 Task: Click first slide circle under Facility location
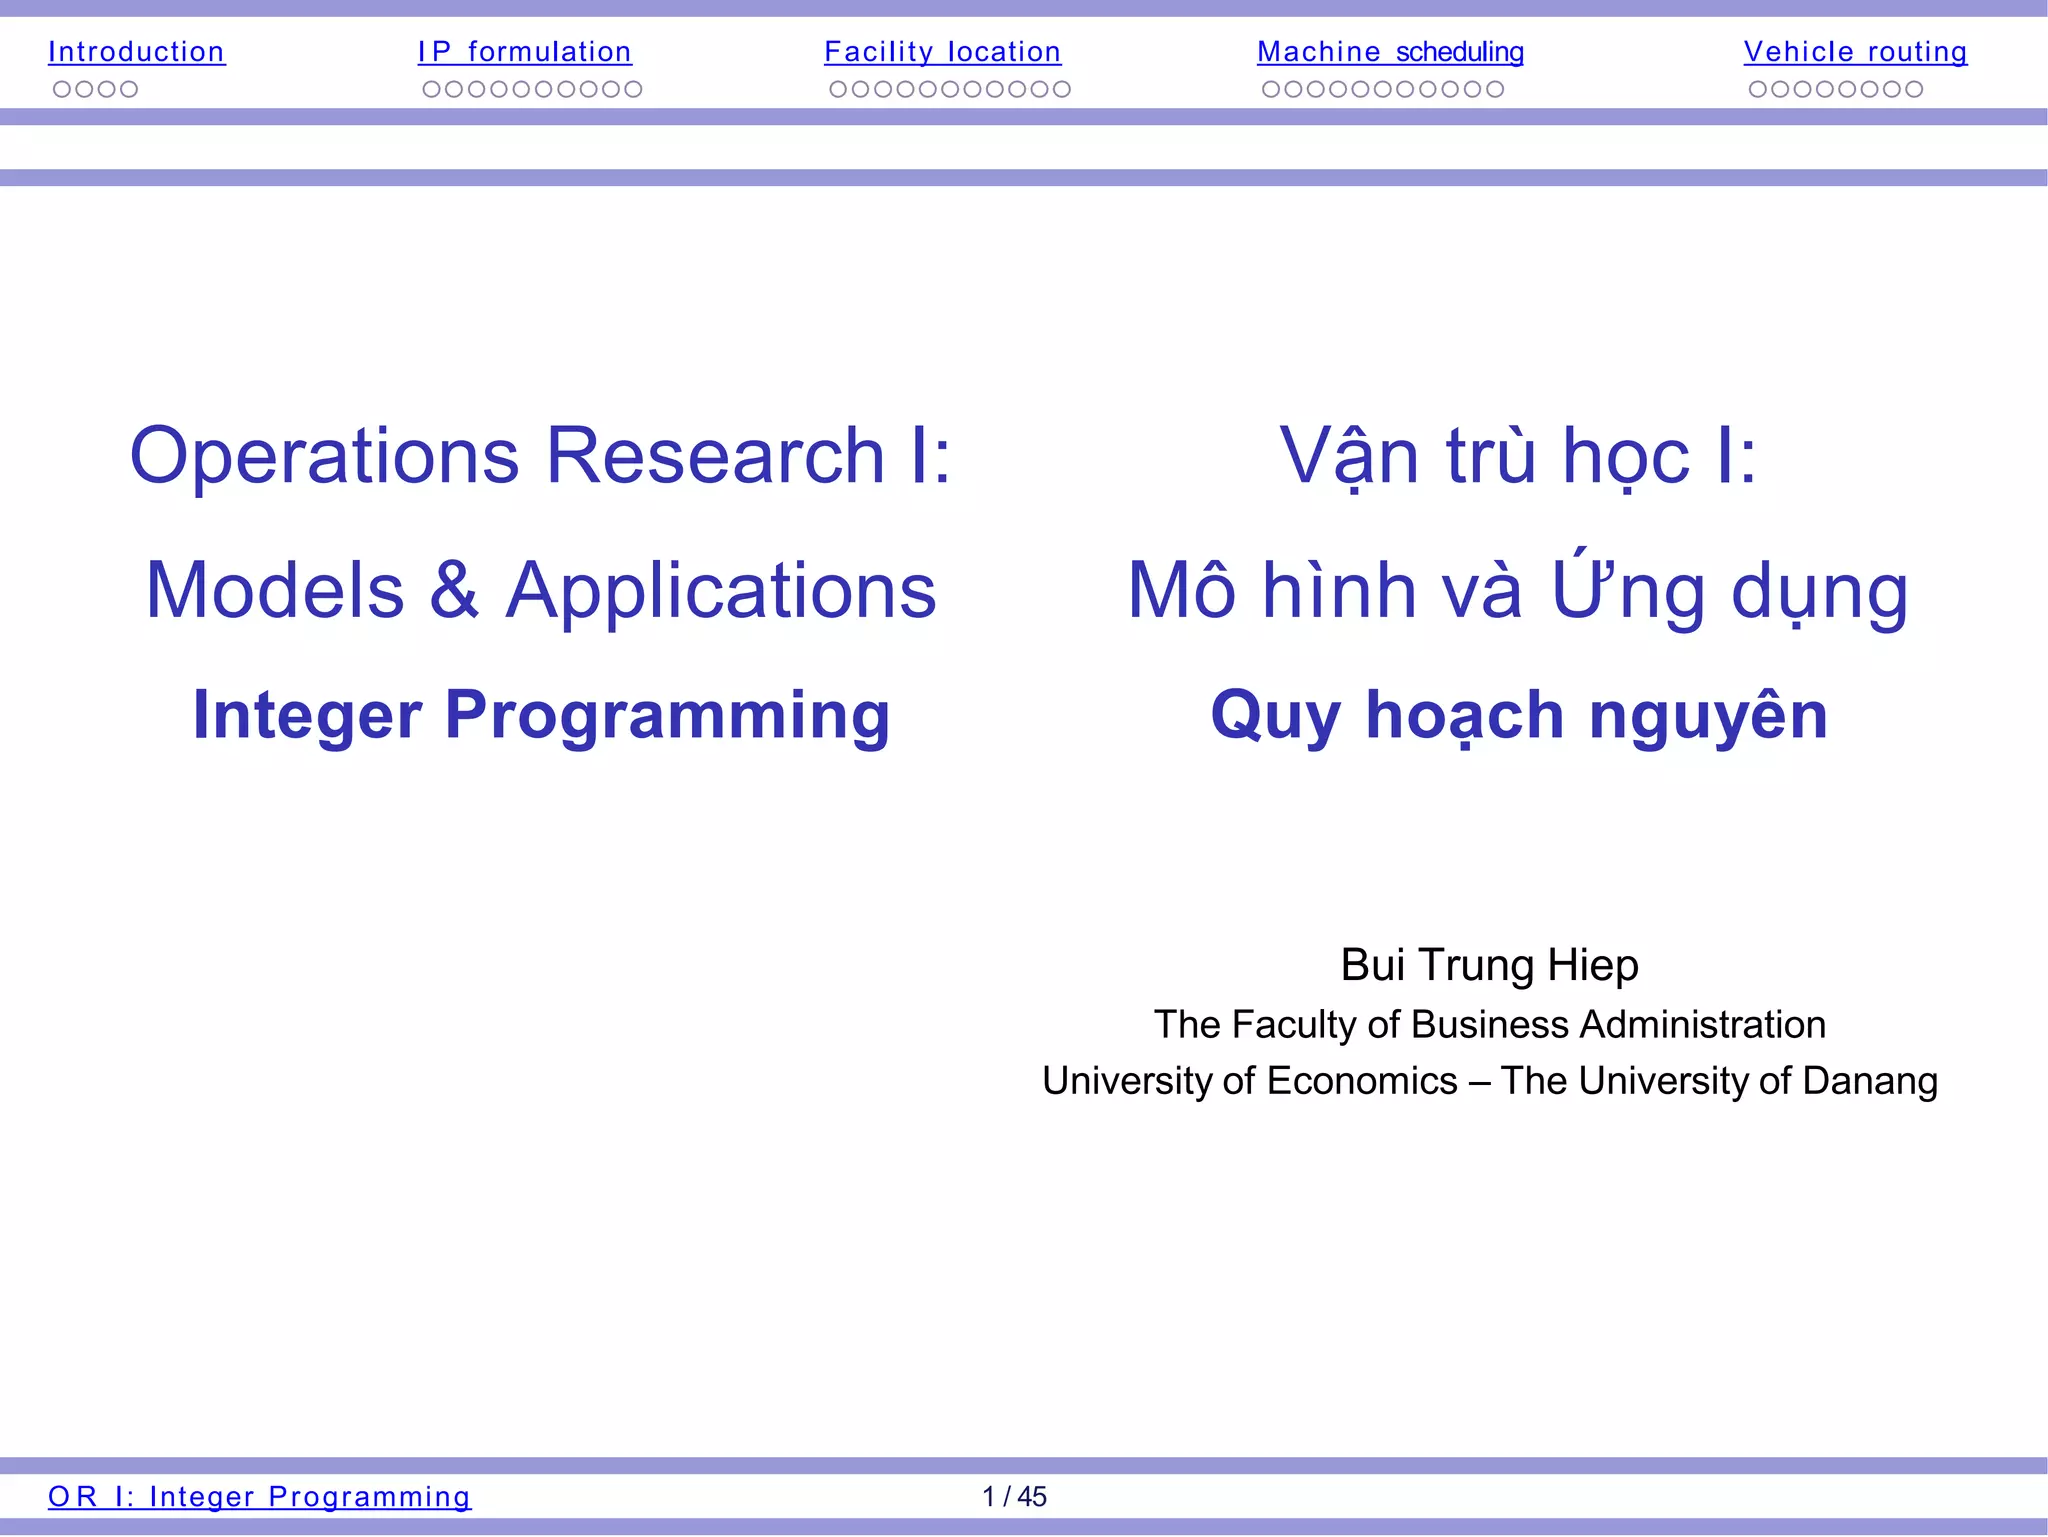(839, 89)
